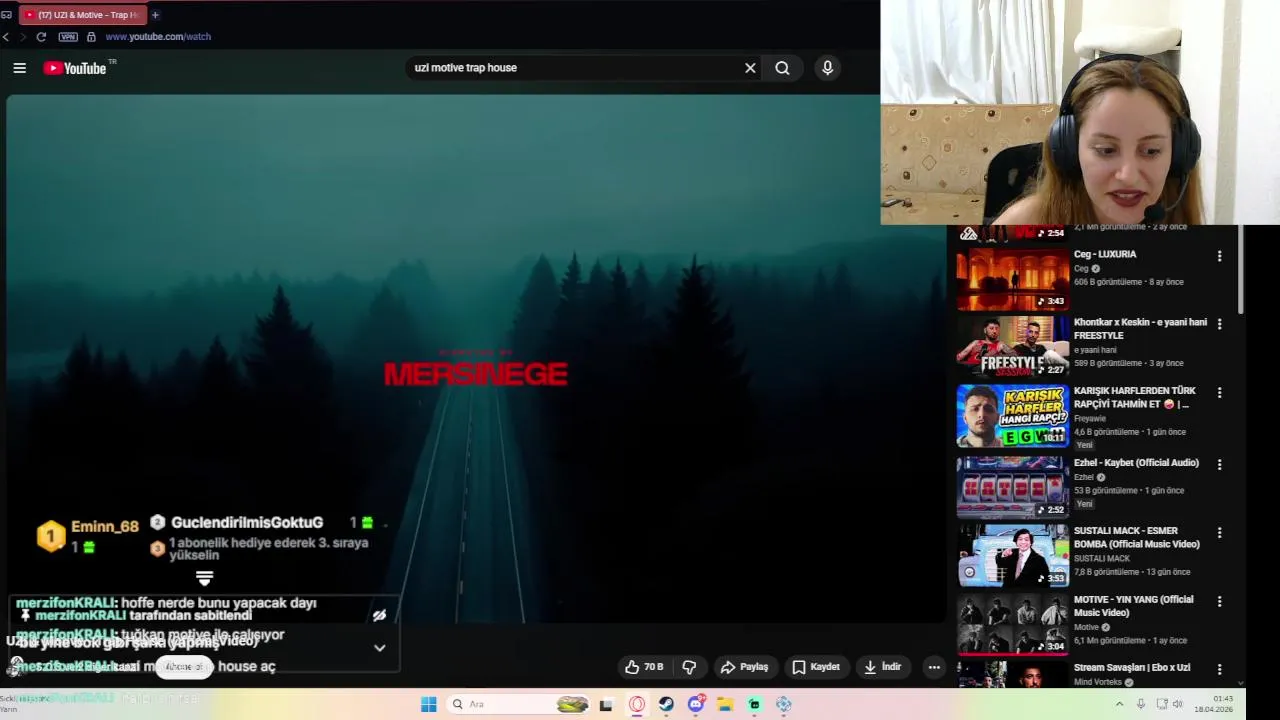Open Ceg - LUXURIA title link
Image resolution: width=1280 pixels, height=720 pixels.
point(1105,254)
